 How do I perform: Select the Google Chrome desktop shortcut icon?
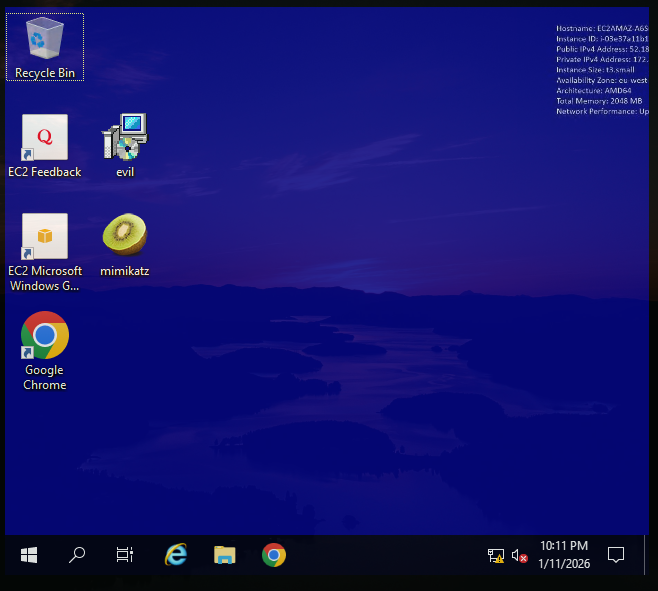[45, 336]
